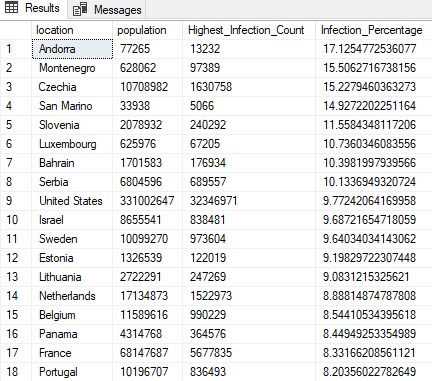This screenshot has height=381, width=432.
Task: Click the select-all corner grid cell
Action: (x=16, y=30)
